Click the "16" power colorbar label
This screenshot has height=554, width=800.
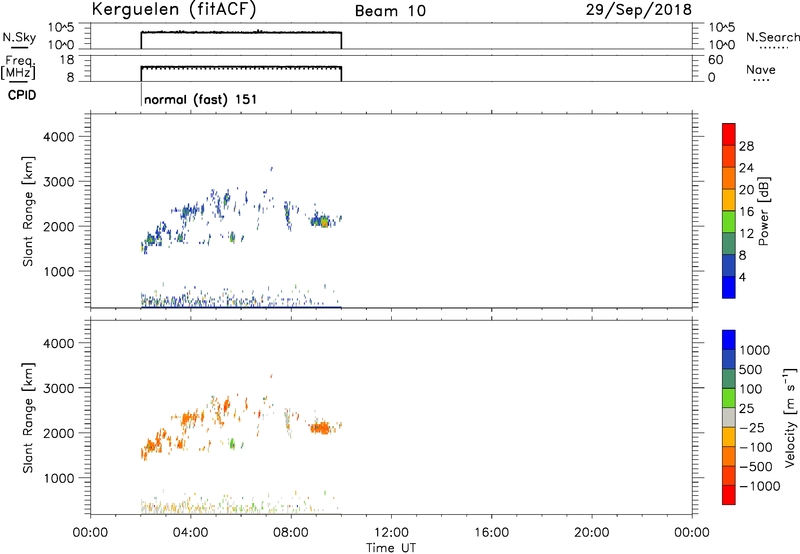pyautogui.click(x=746, y=212)
